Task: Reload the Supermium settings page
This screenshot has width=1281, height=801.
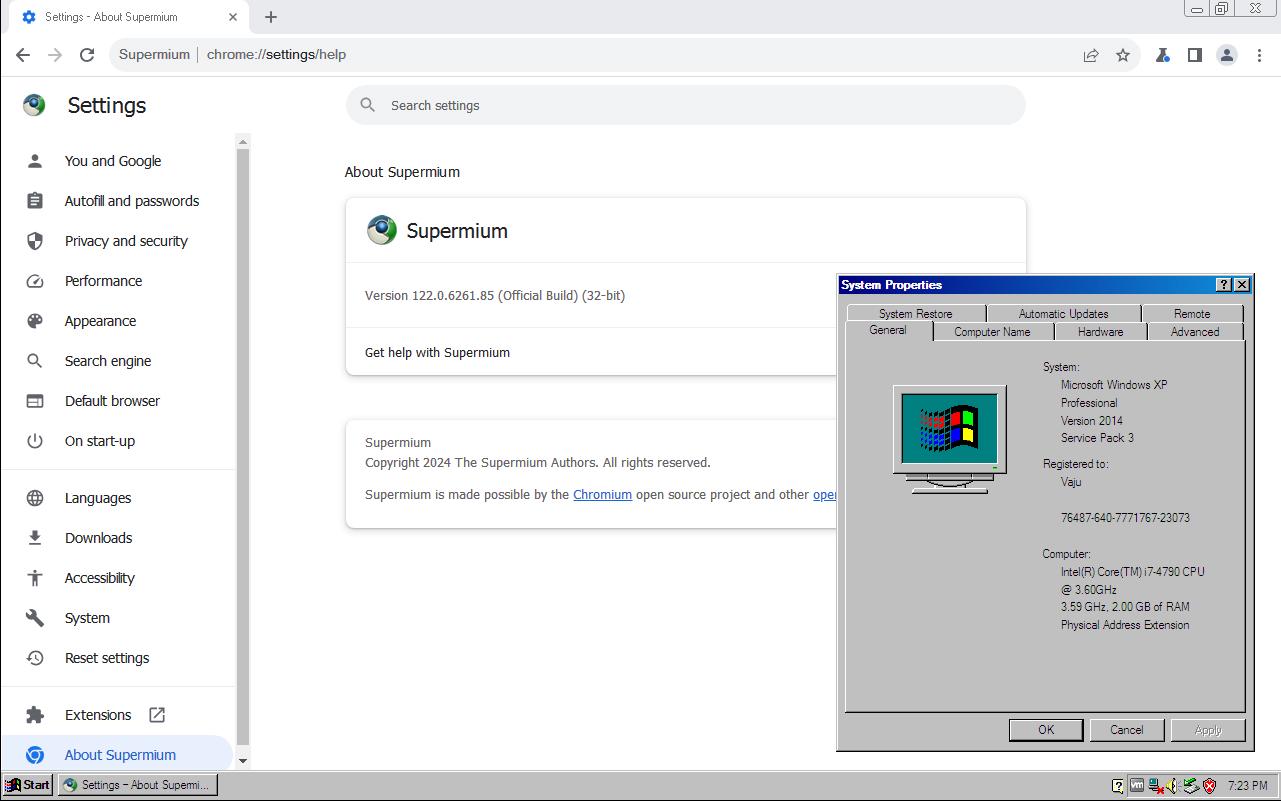Action: point(87,55)
